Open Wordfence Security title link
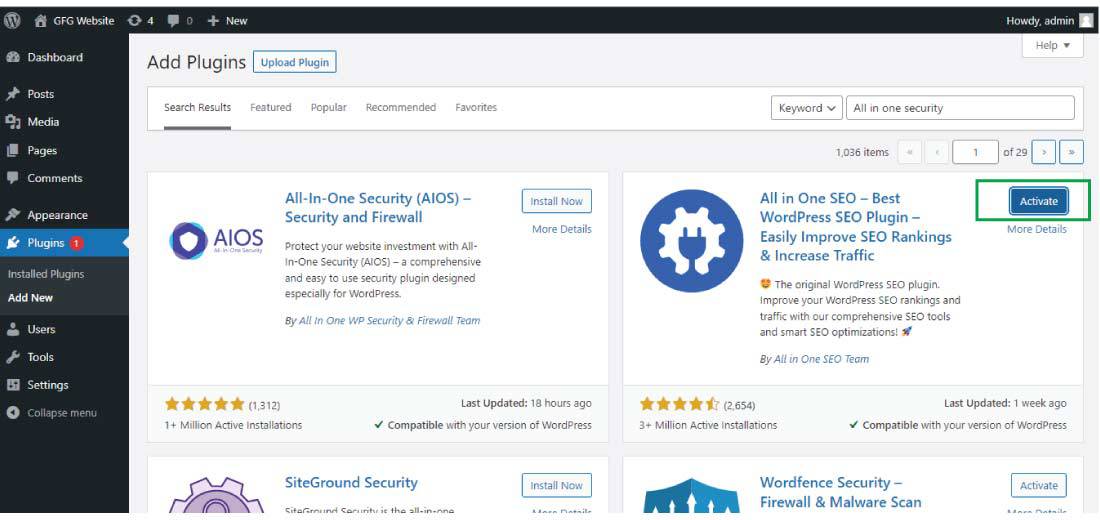1100x520 pixels. click(840, 493)
